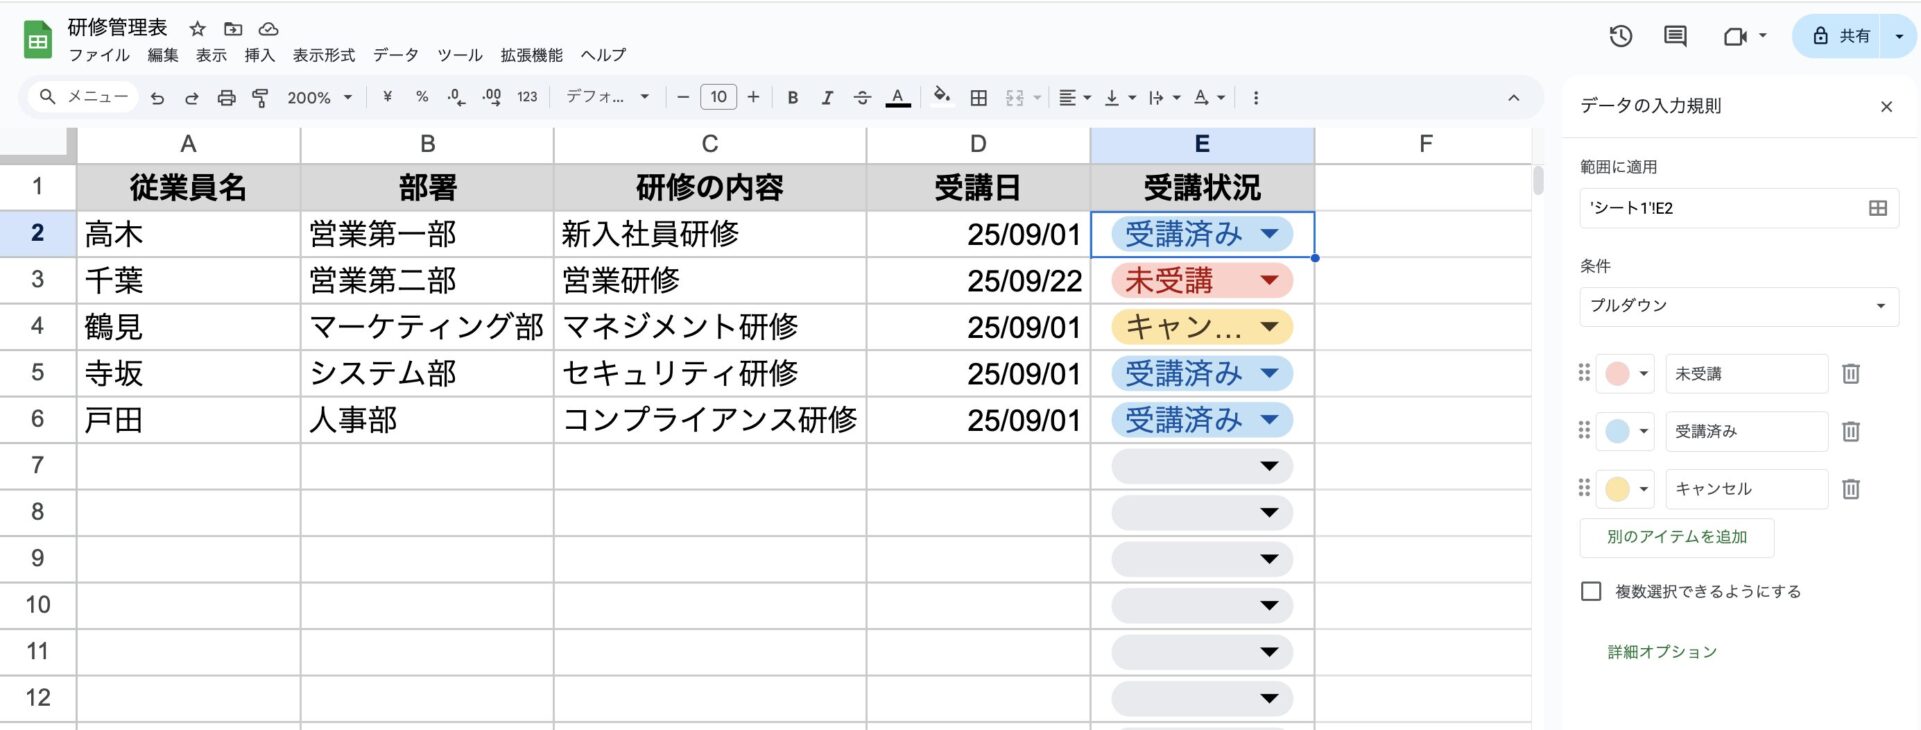The image size is (1921, 730).
Task: Click the borders grid icon
Action: pyautogui.click(x=979, y=98)
